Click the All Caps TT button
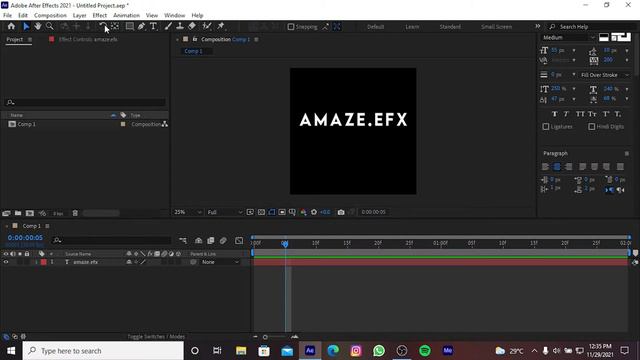This screenshot has width=640, height=360. point(580,114)
